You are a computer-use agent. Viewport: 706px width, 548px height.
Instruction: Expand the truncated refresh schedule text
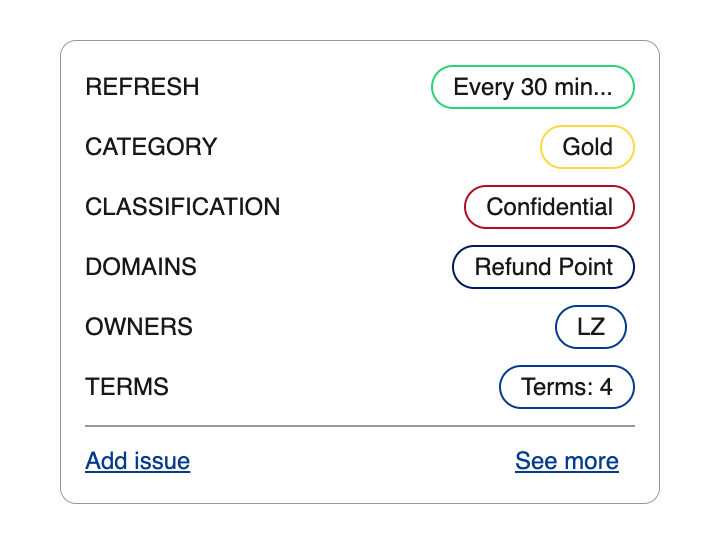[x=532, y=87]
